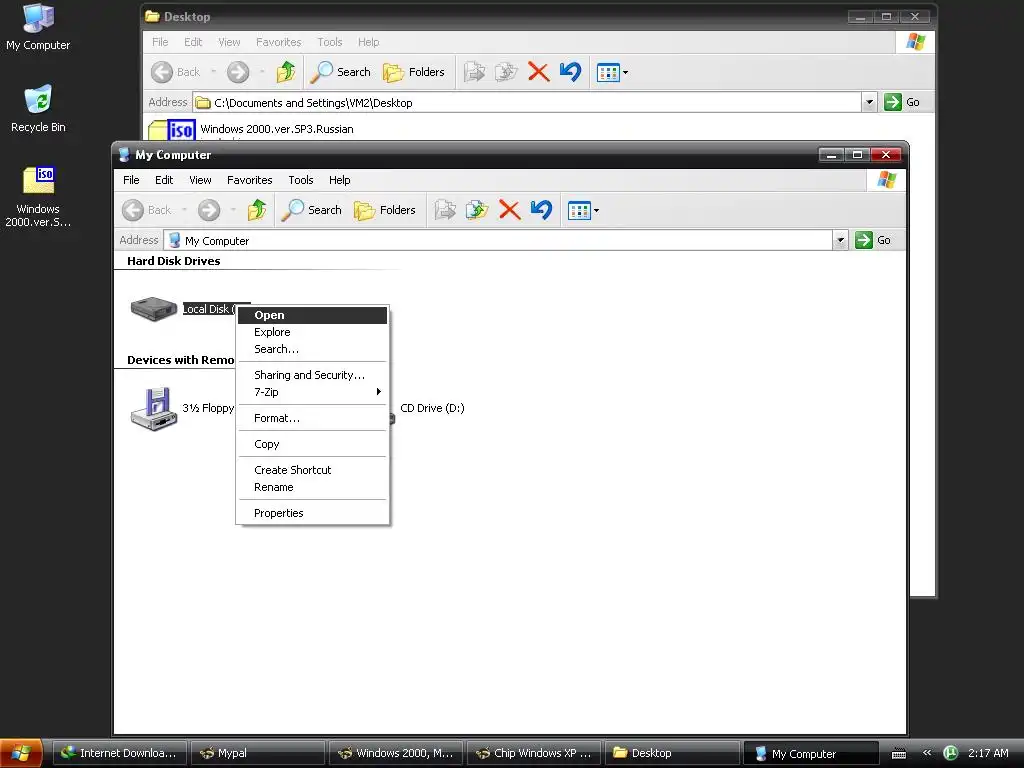Expand address bar dropdown in My Computer window
The image size is (1024, 768).
[840, 240]
